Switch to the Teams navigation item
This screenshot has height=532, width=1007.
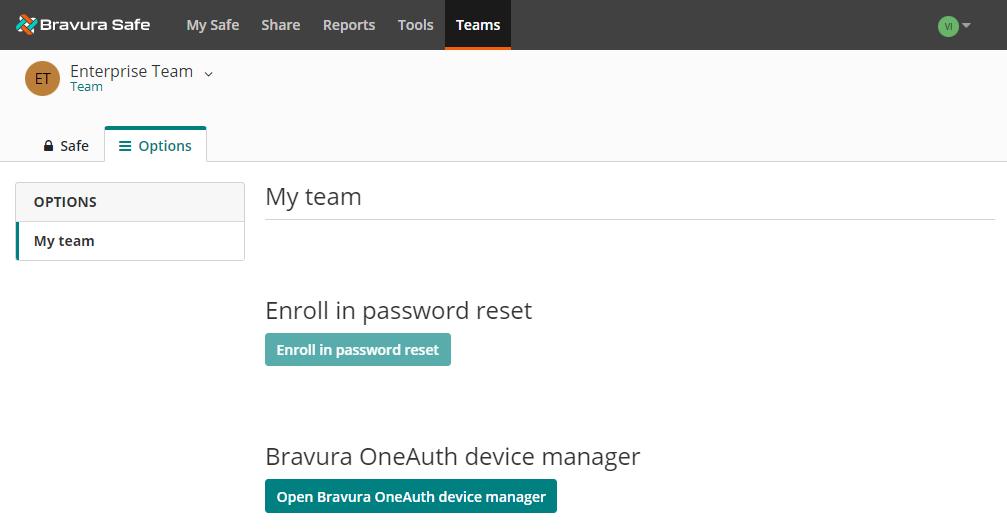pos(478,25)
